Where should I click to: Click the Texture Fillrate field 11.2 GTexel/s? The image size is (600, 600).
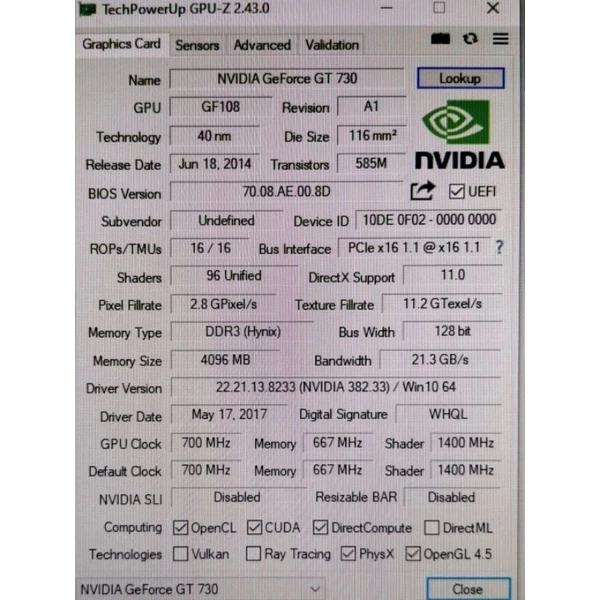click(x=442, y=304)
